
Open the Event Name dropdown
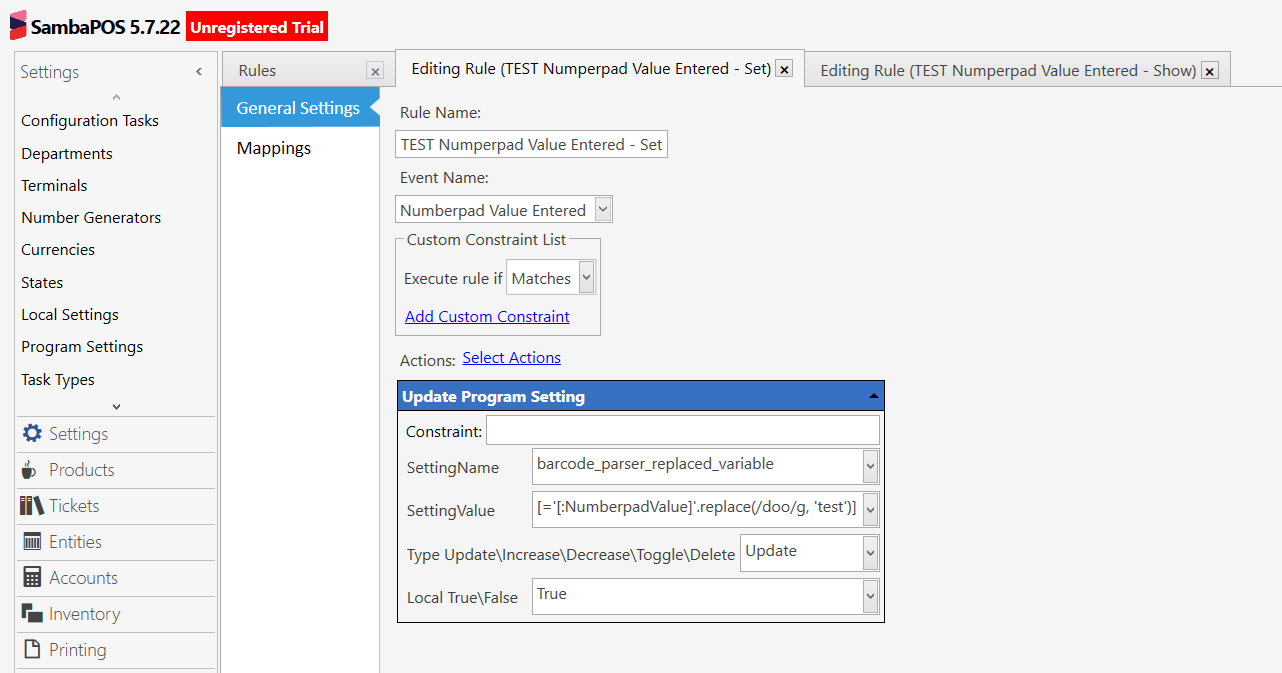coord(602,210)
